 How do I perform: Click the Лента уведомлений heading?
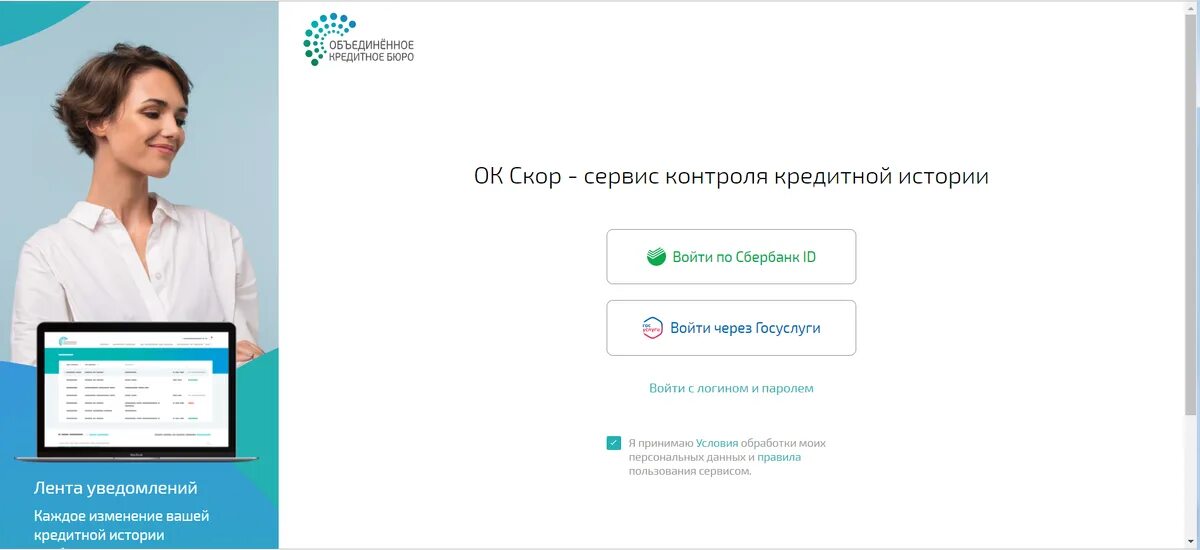click(x=116, y=488)
